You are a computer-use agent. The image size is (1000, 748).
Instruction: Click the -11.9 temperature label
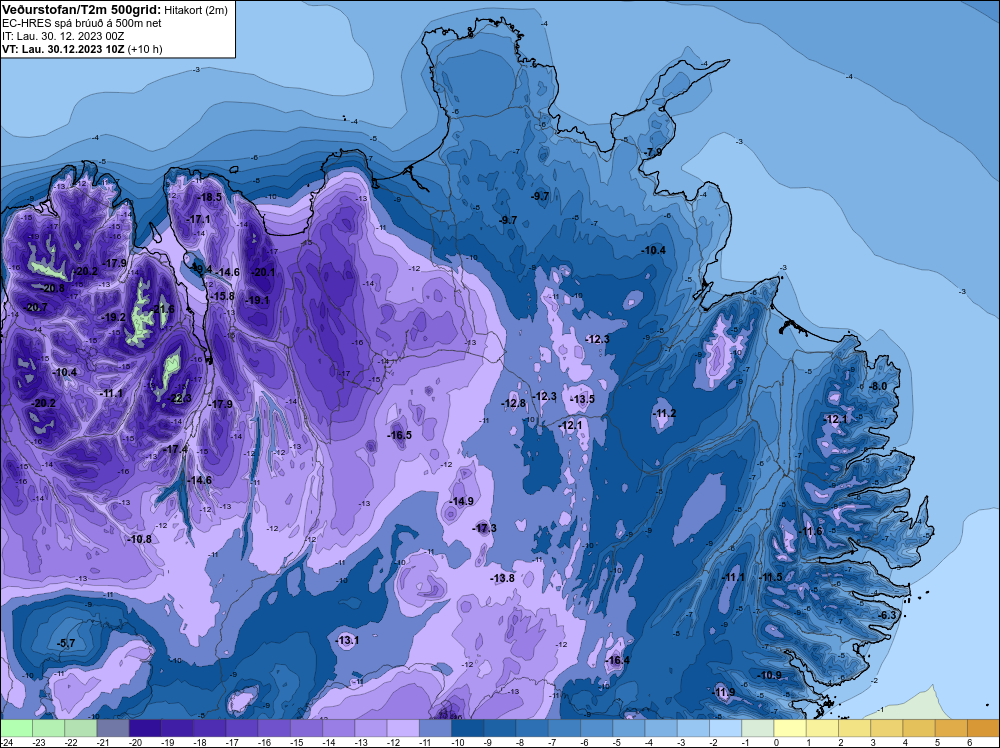click(723, 693)
